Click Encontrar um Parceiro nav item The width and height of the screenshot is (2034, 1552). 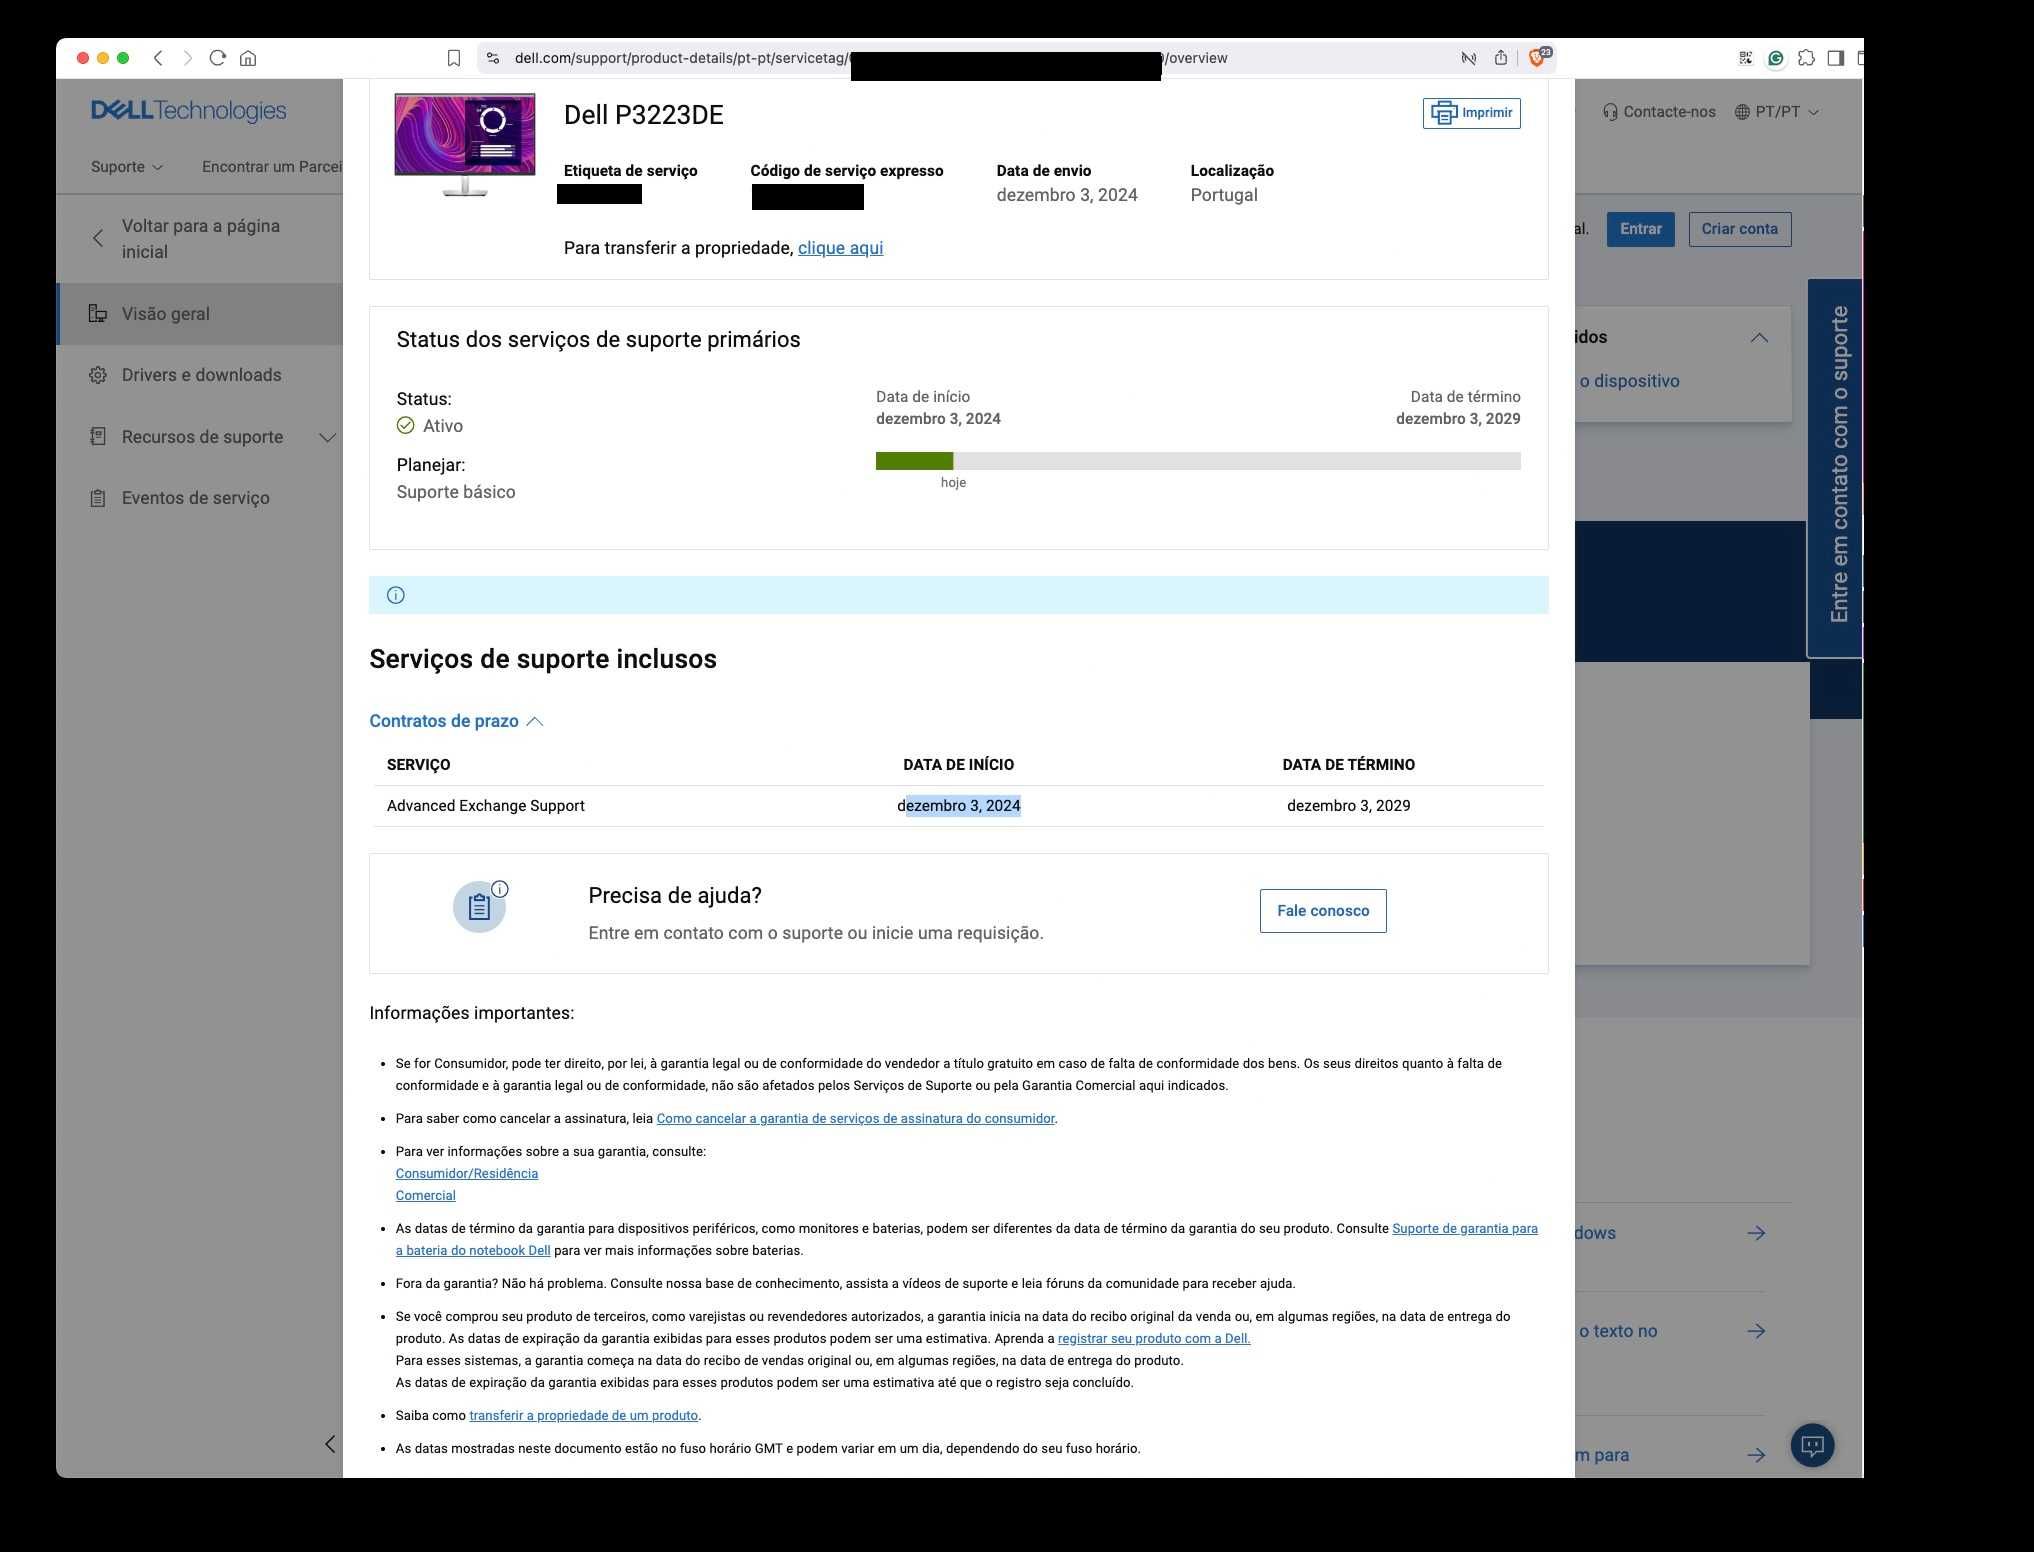tap(272, 167)
